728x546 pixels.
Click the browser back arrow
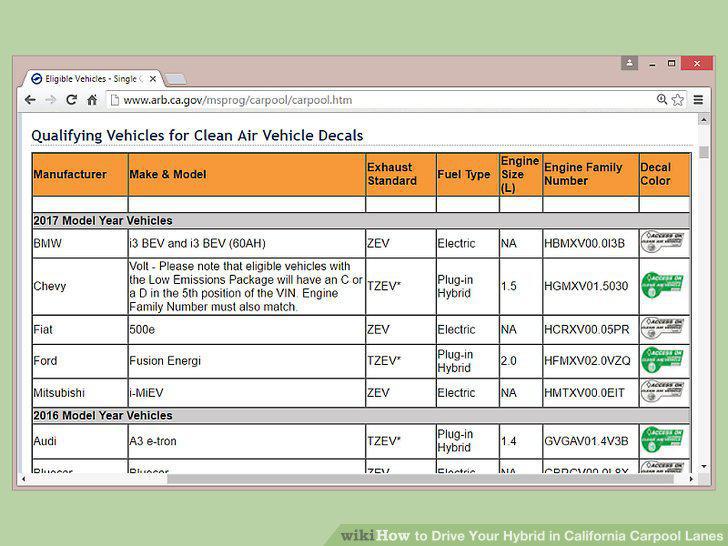coord(30,100)
